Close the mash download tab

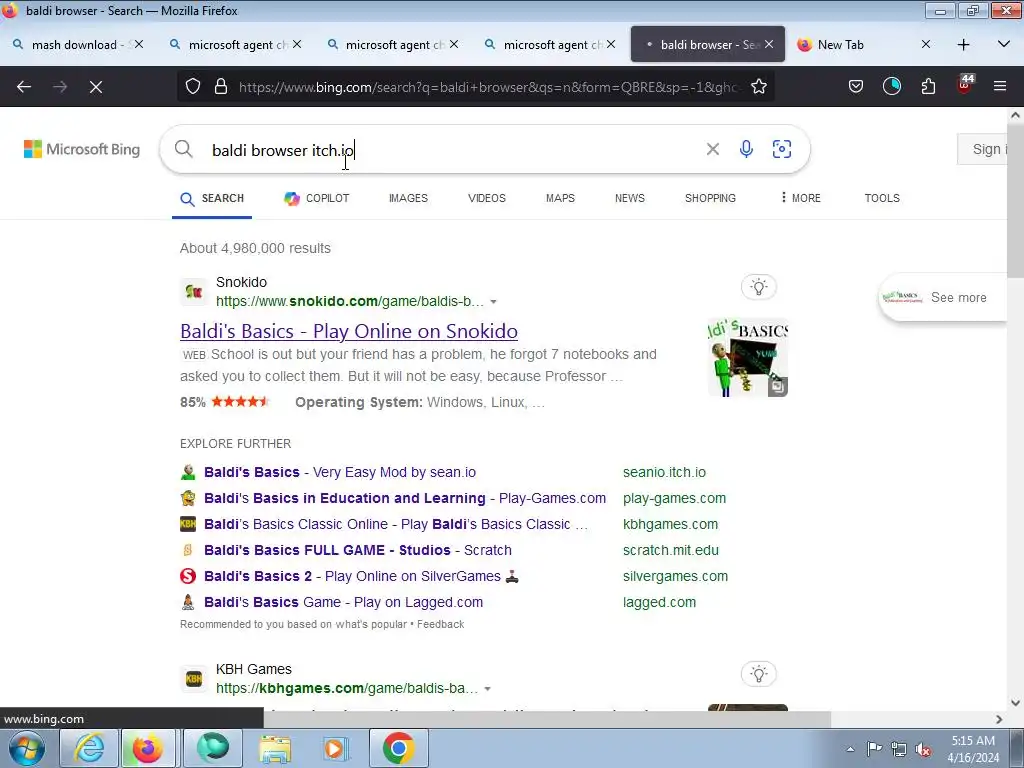(138, 44)
